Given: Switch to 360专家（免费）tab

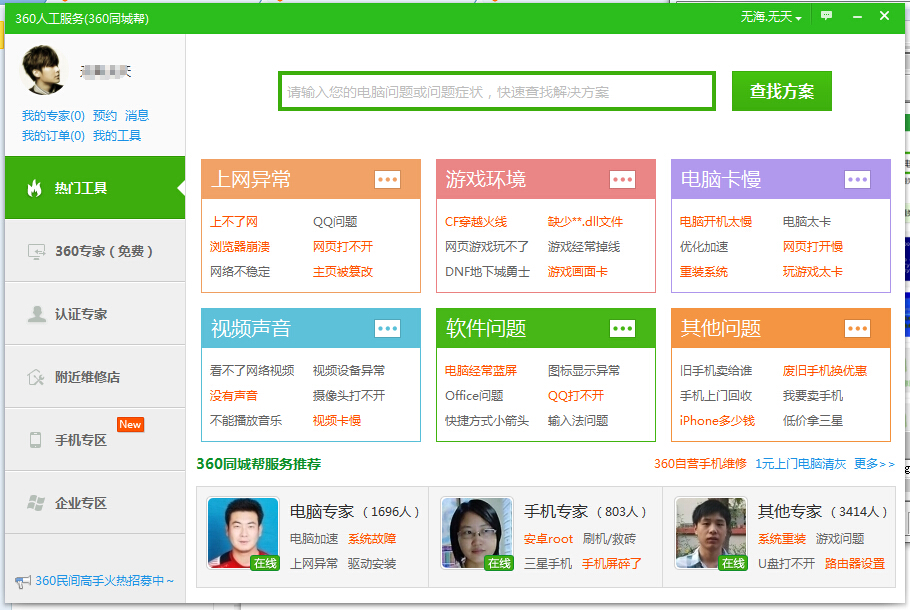Looking at the screenshot, I should [95, 251].
